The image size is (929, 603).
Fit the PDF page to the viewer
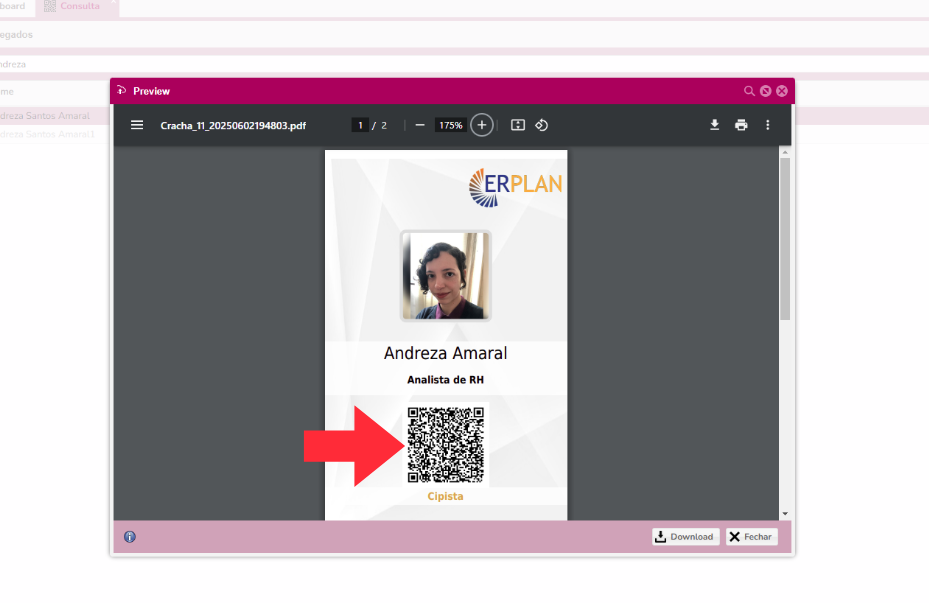pos(518,125)
